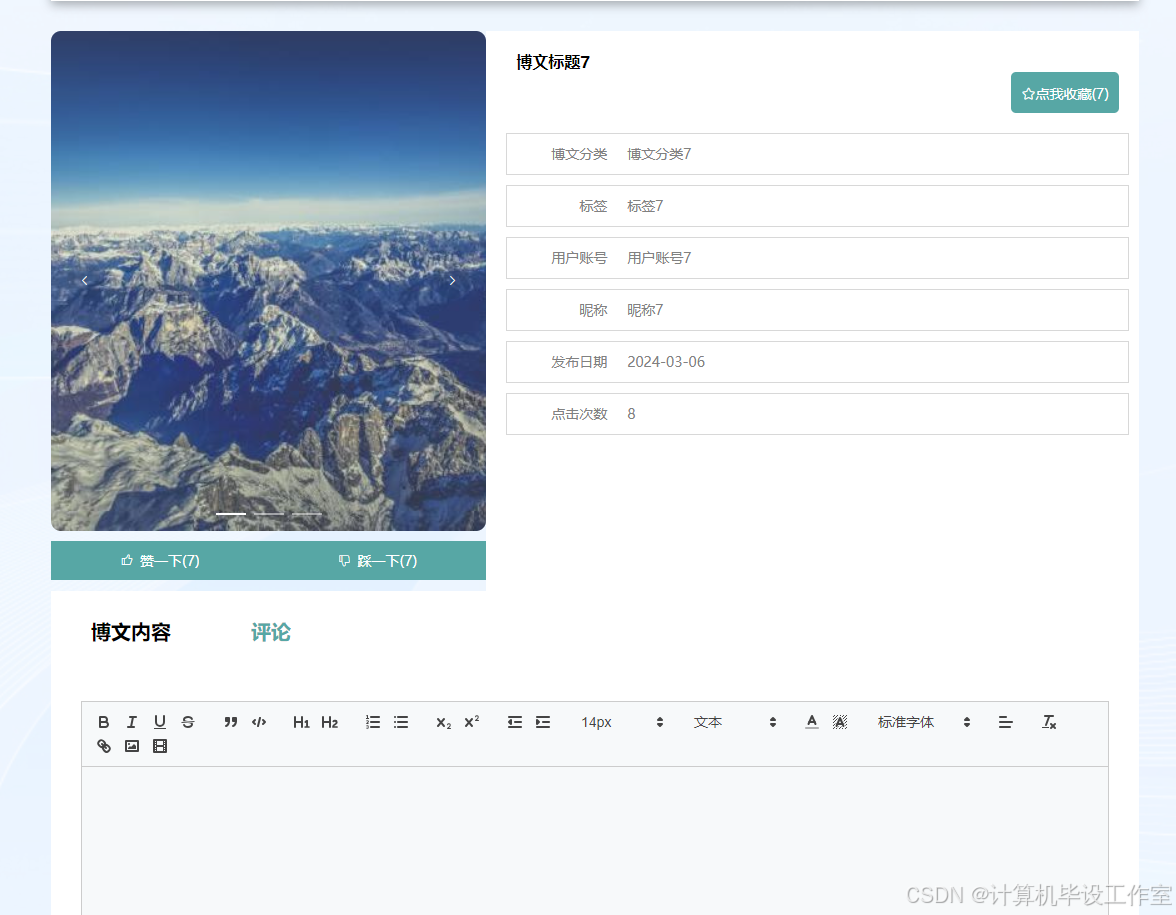Open the 文本 heading type dropdown

click(735, 722)
